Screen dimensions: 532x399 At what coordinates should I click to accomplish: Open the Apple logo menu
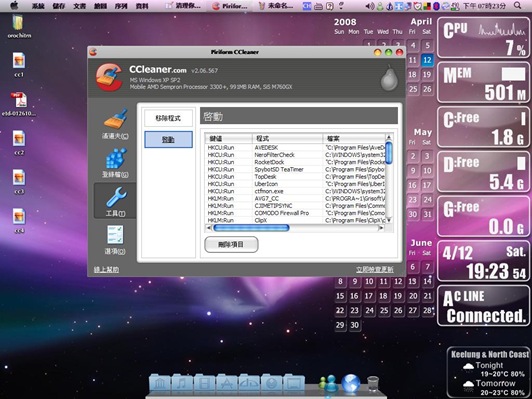pos(14,6)
